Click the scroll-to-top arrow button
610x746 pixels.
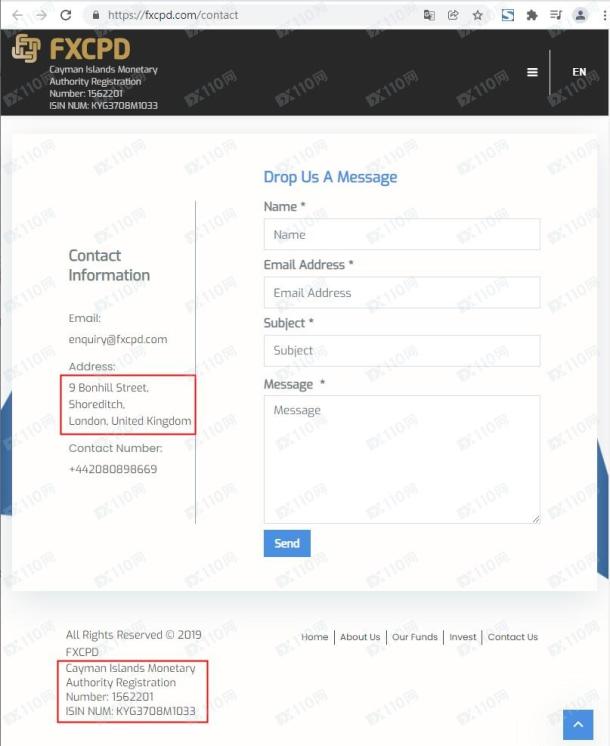point(578,725)
